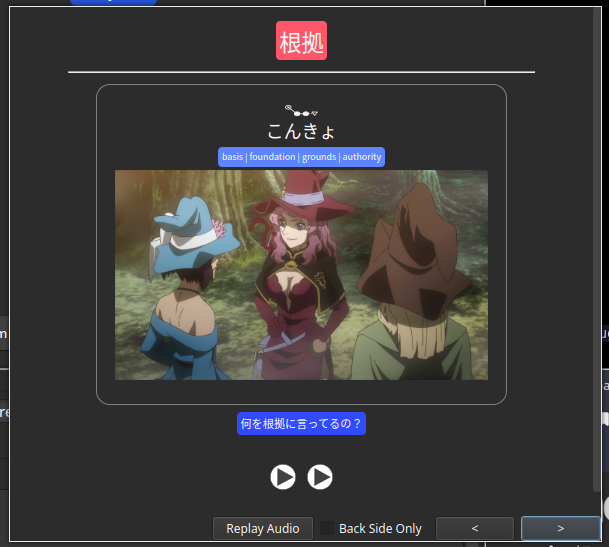Click the anime screenshot thumbnail
609x547 pixels.
click(301, 275)
